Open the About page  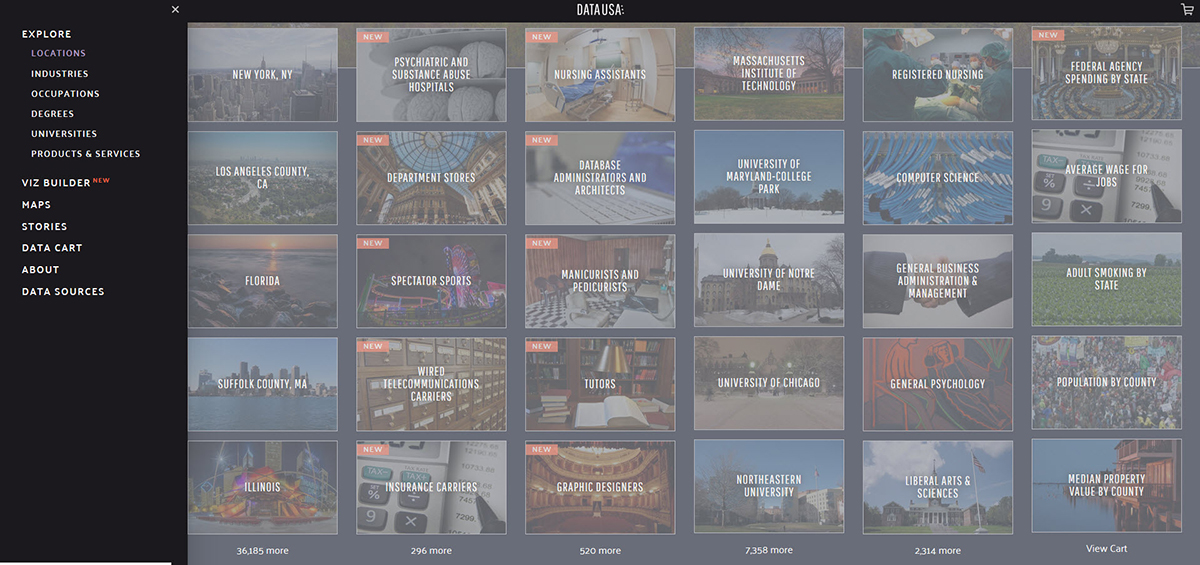pos(40,270)
